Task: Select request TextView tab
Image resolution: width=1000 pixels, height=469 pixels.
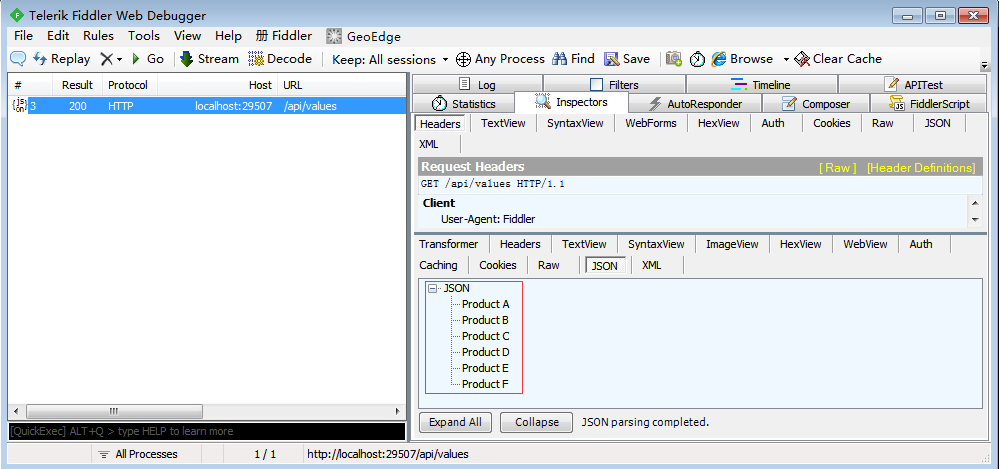Action: 503,123
